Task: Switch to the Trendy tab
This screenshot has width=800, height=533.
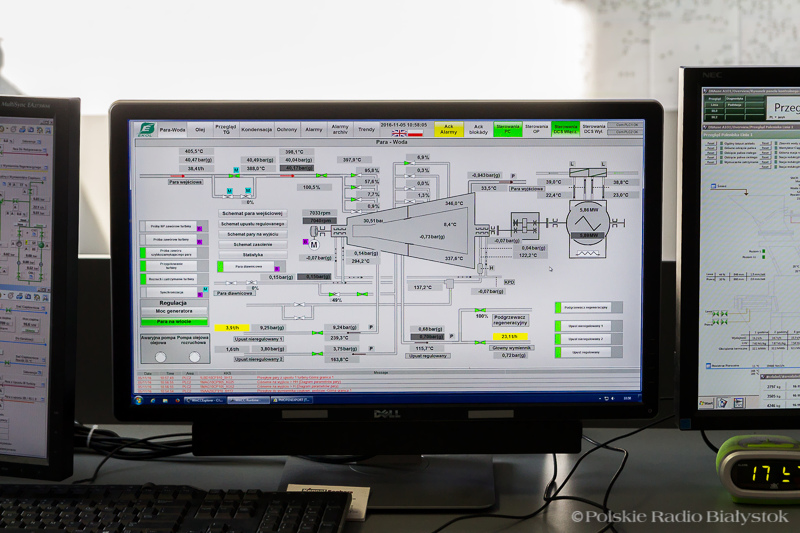Action: (366, 128)
